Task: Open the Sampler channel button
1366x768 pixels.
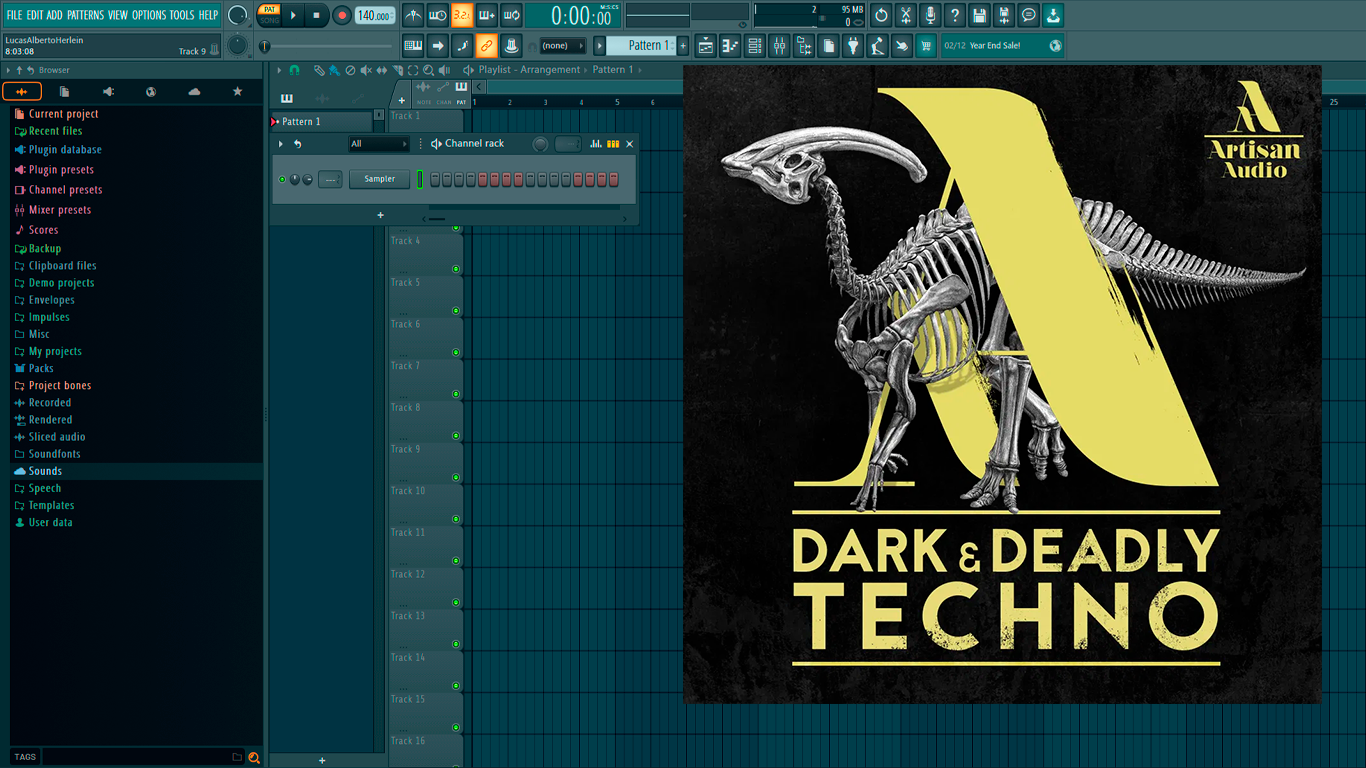Action: pyautogui.click(x=379, y=179)
